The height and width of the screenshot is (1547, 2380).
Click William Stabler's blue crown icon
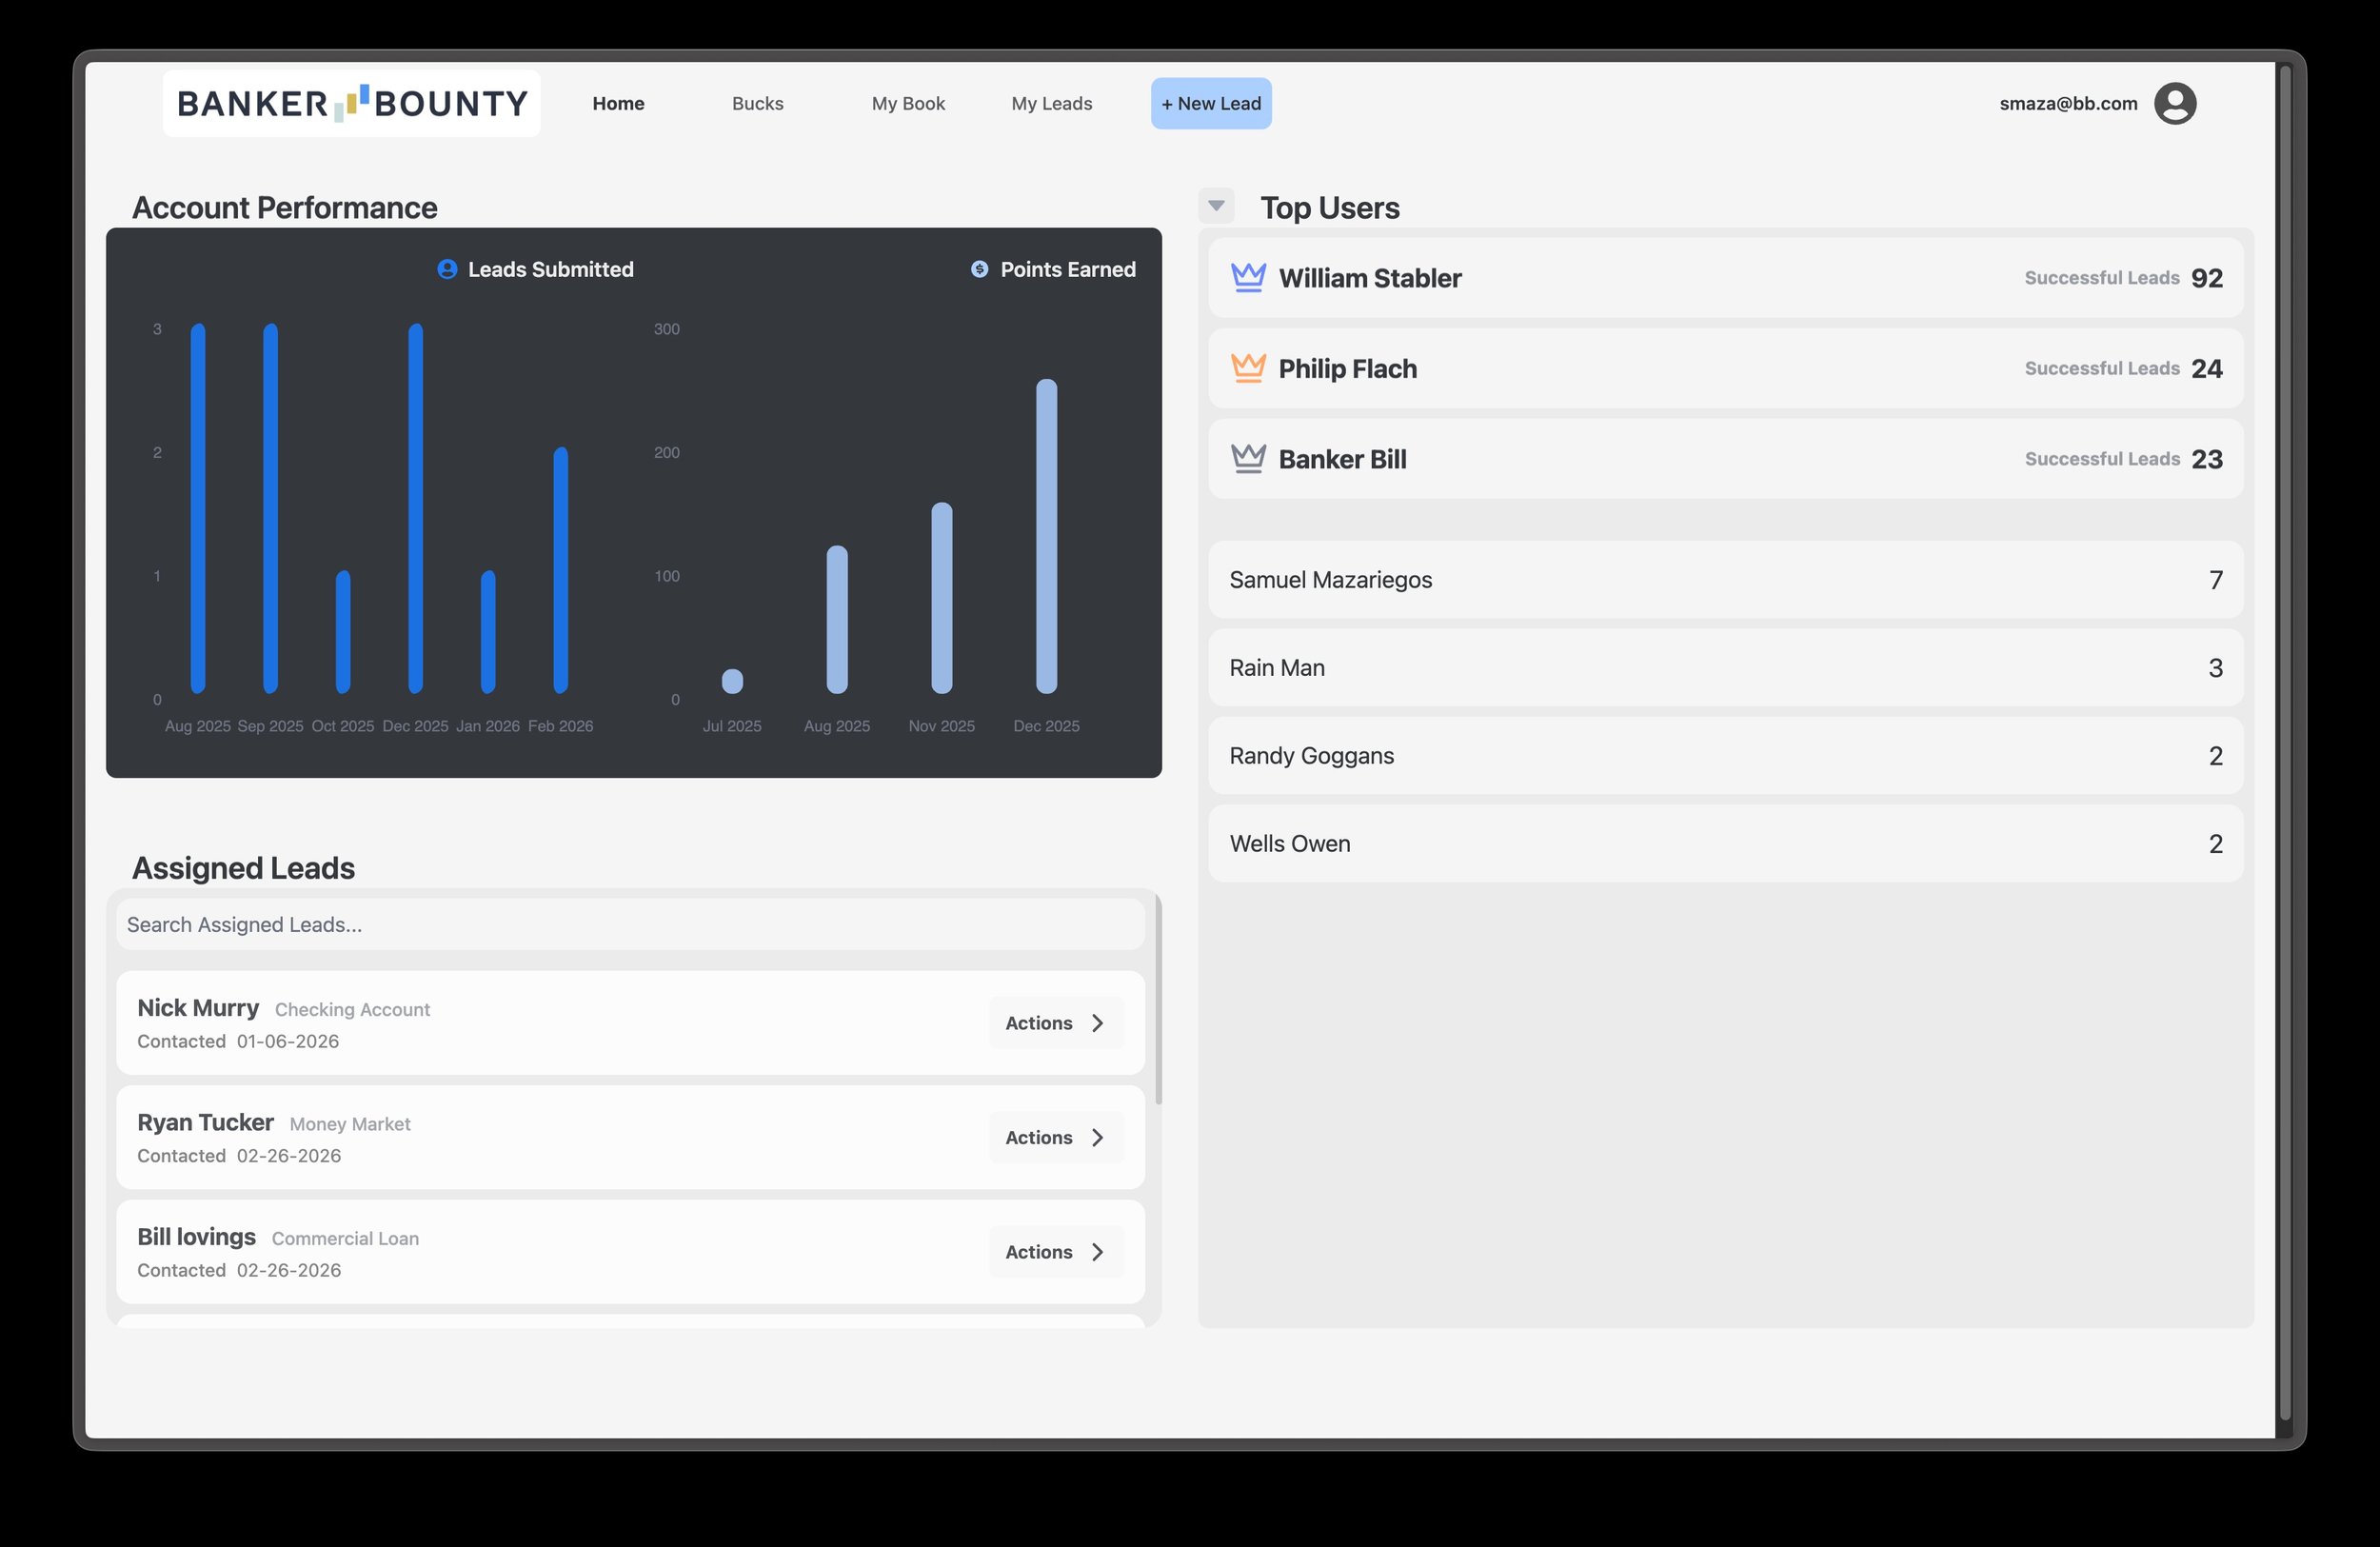[x=1247, y=278]
